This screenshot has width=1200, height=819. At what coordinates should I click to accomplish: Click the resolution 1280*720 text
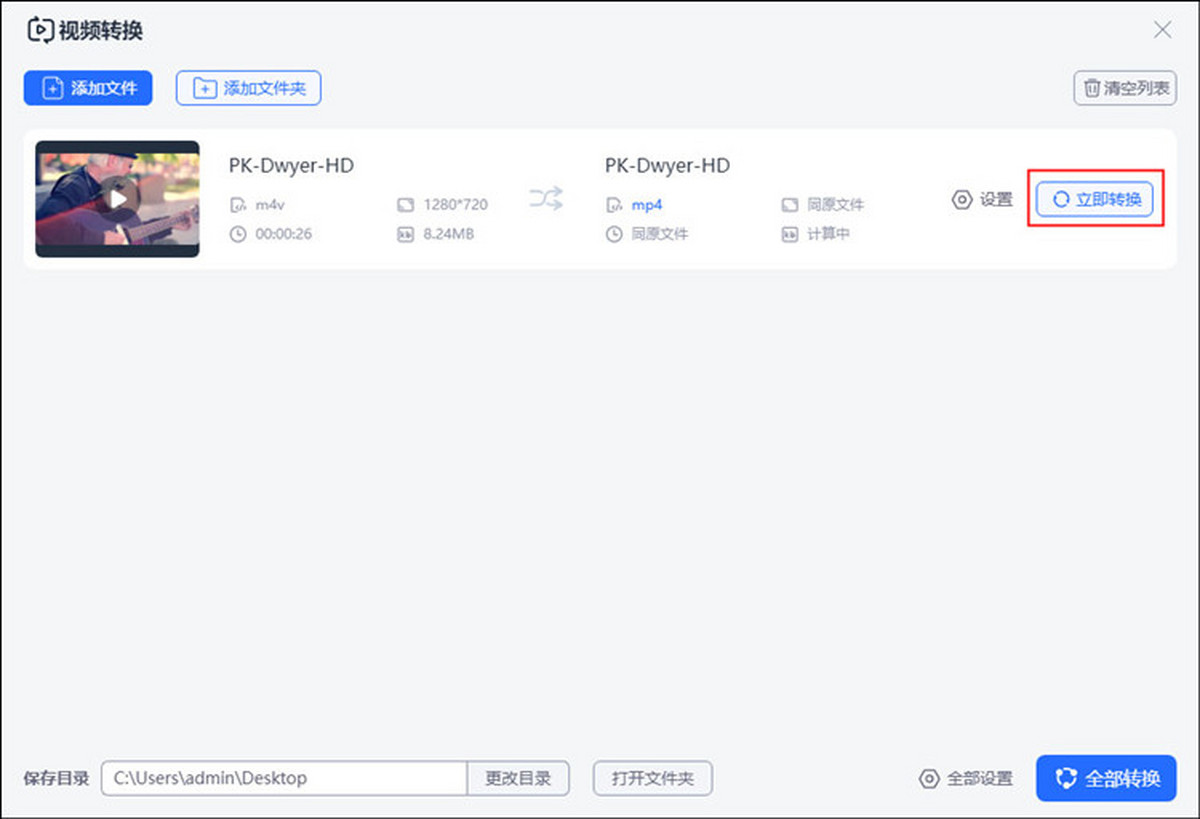[x=455, y=205]
